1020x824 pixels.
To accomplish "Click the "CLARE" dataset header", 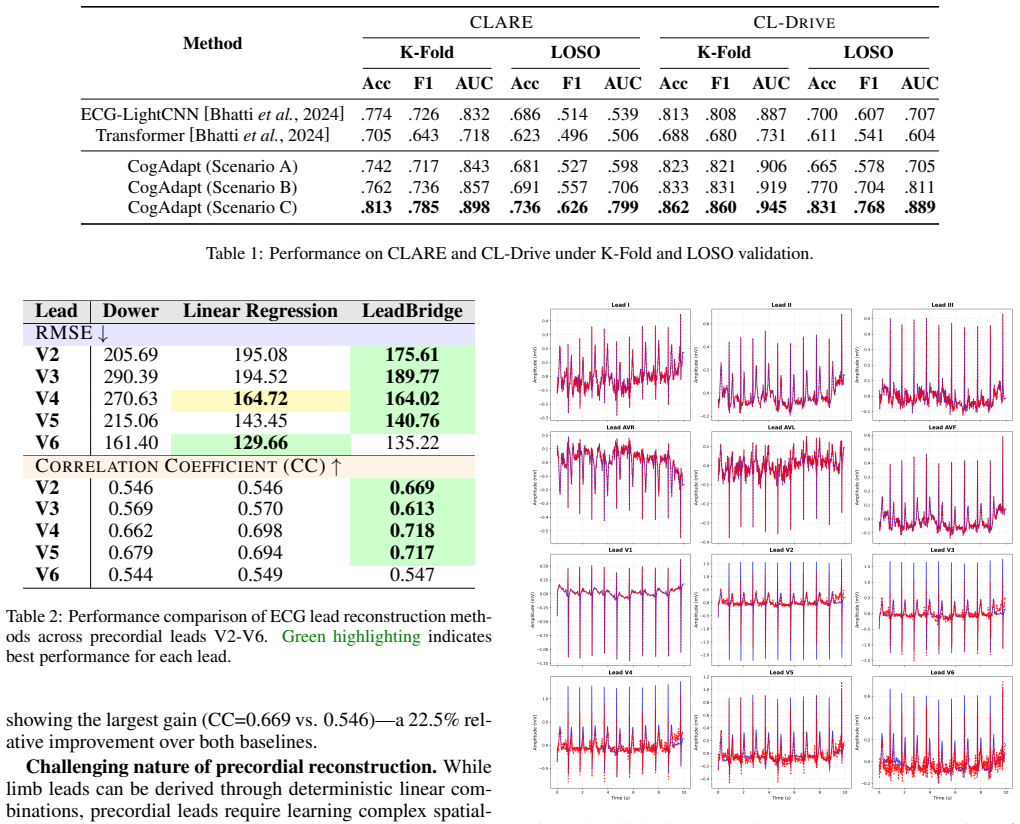I will pos(501,22).
